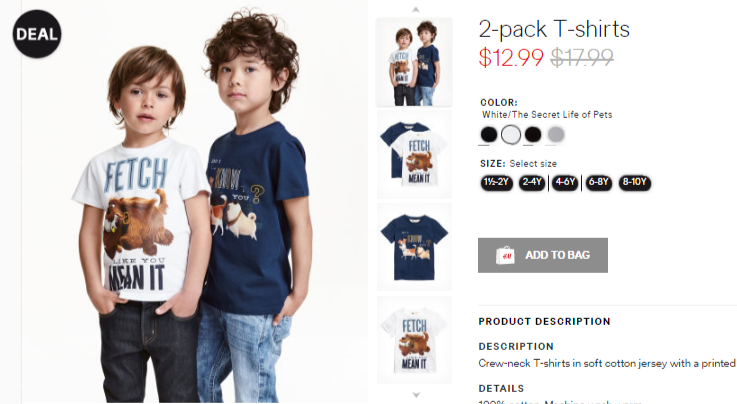Select the first black color swatch
Image resolution: width=737 pixels, height=404 pixels.
489,134
